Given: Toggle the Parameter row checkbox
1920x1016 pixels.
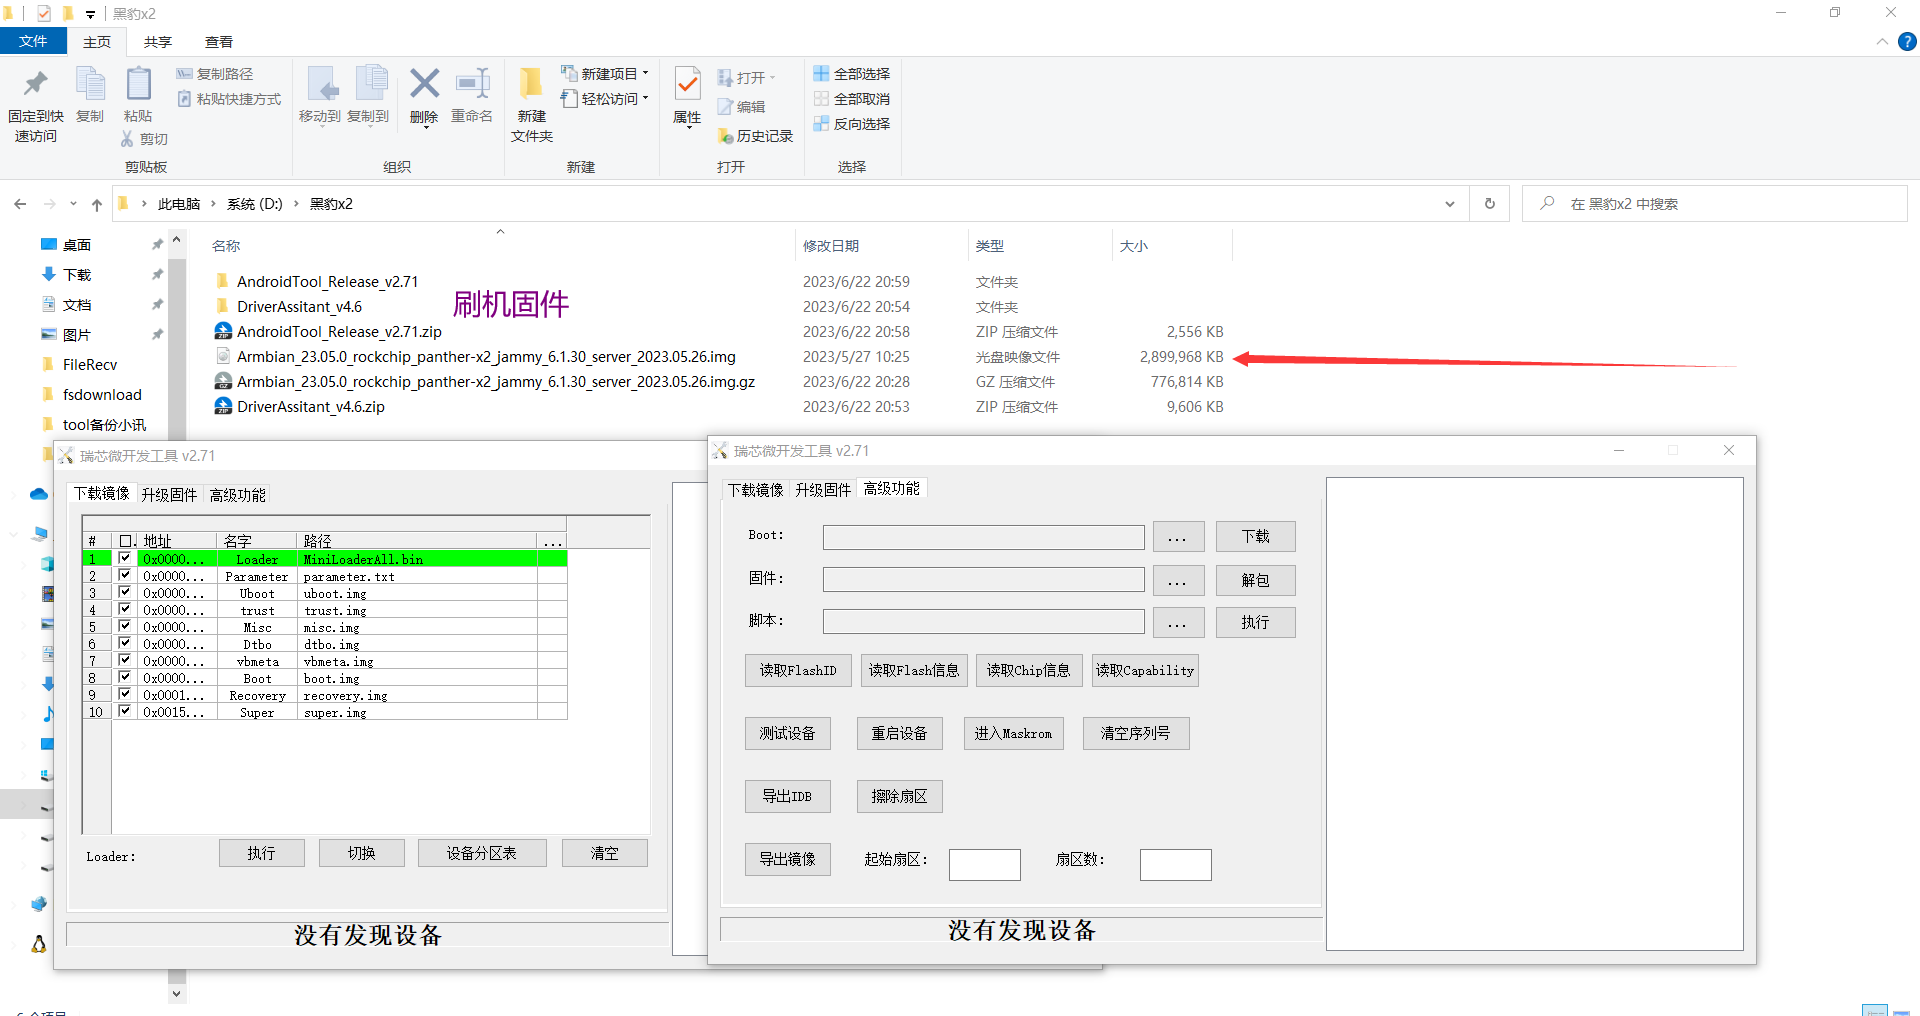Looking at the screenshot, I should click(x=125, y=575).
